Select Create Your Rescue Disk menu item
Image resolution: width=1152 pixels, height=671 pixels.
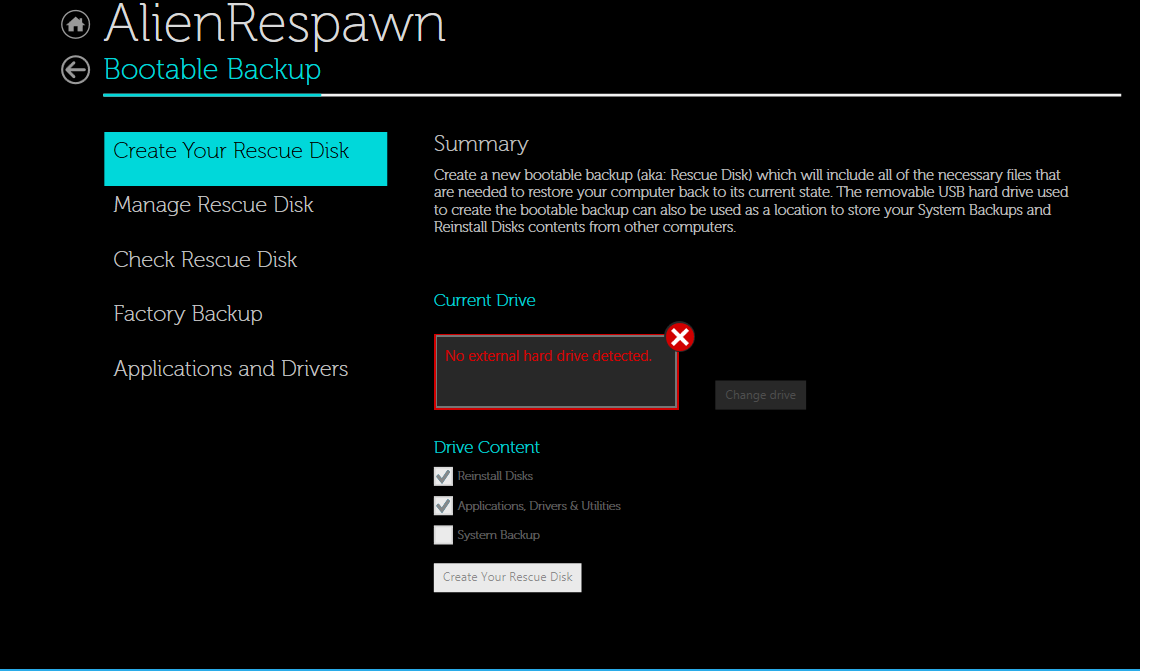pyautogui.click(x=245, y=159)
